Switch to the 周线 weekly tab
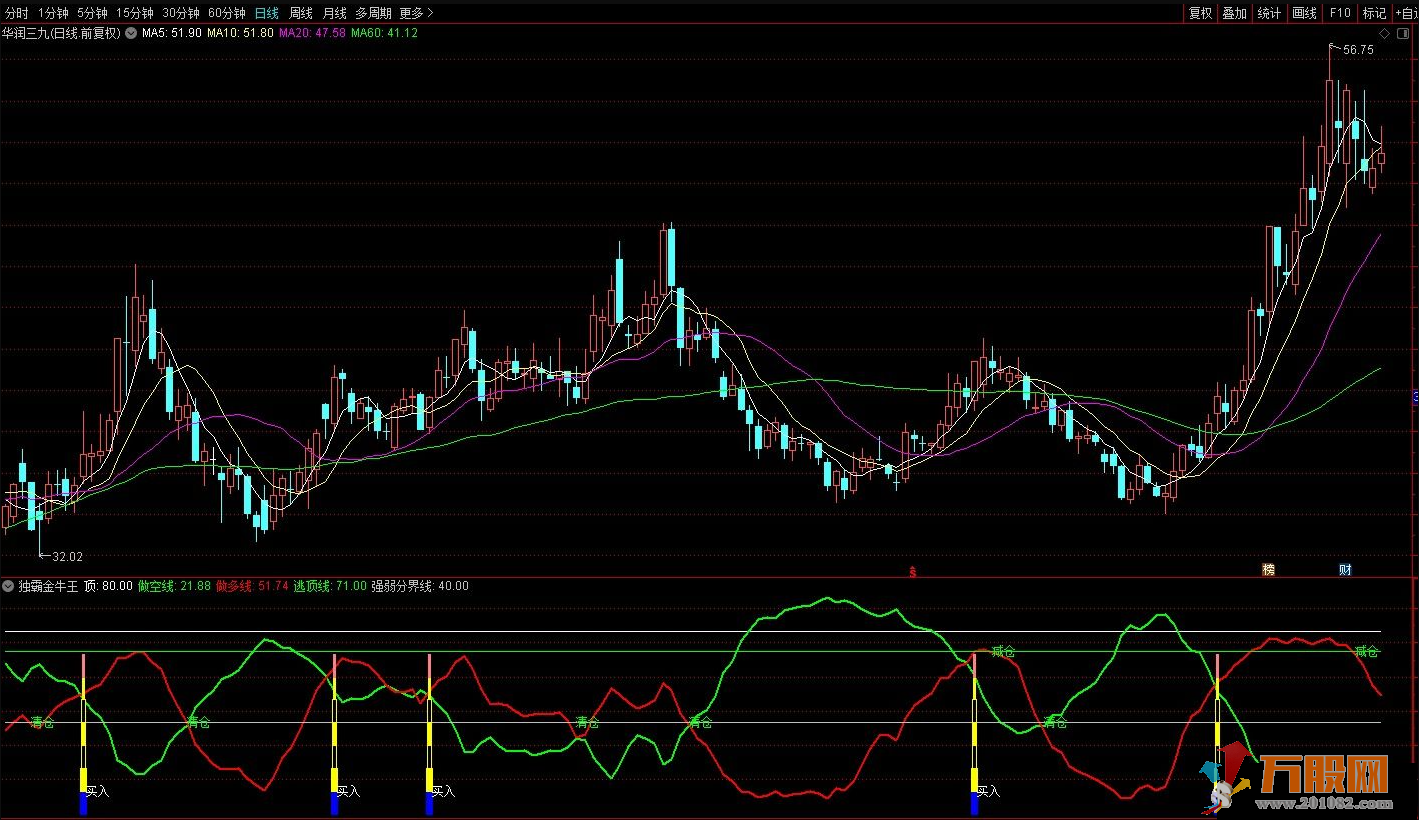1419x820 pixels. pyautogui.click(x=301, y=13)
